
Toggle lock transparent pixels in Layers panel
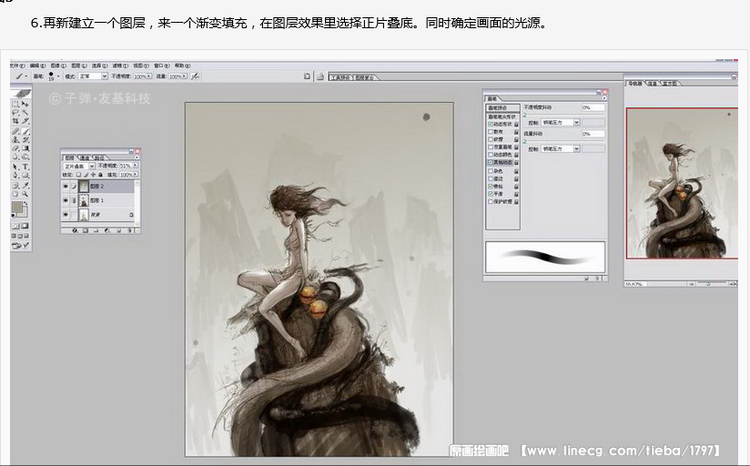[78, 175]
